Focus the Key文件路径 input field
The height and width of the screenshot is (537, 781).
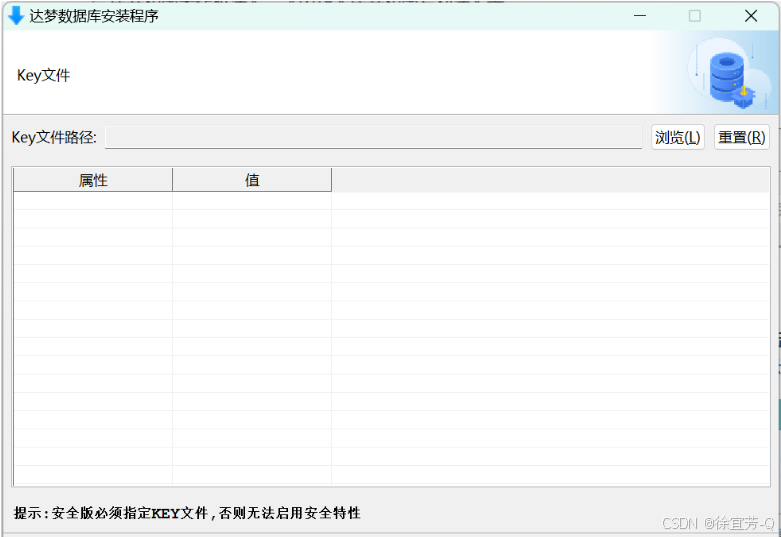pyautogui.click(x=374, y=137)
